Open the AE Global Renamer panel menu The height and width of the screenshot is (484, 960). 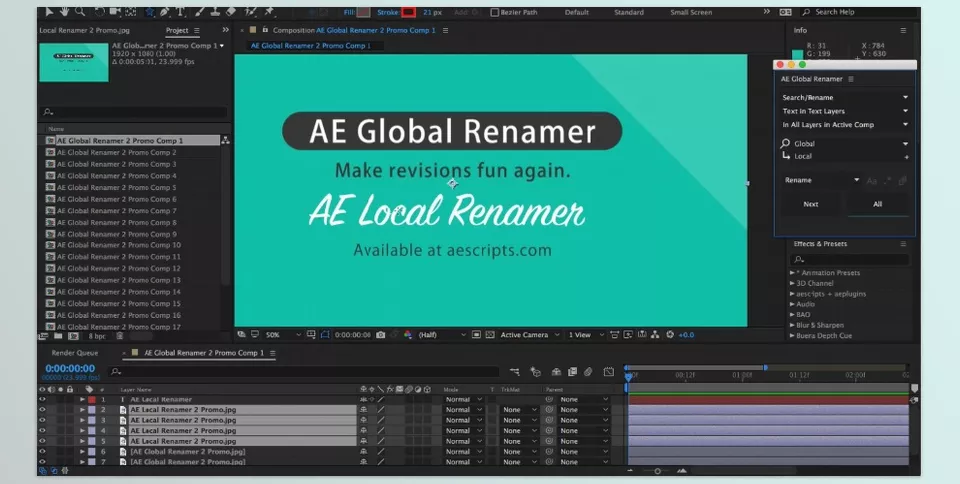pos(851,79)
